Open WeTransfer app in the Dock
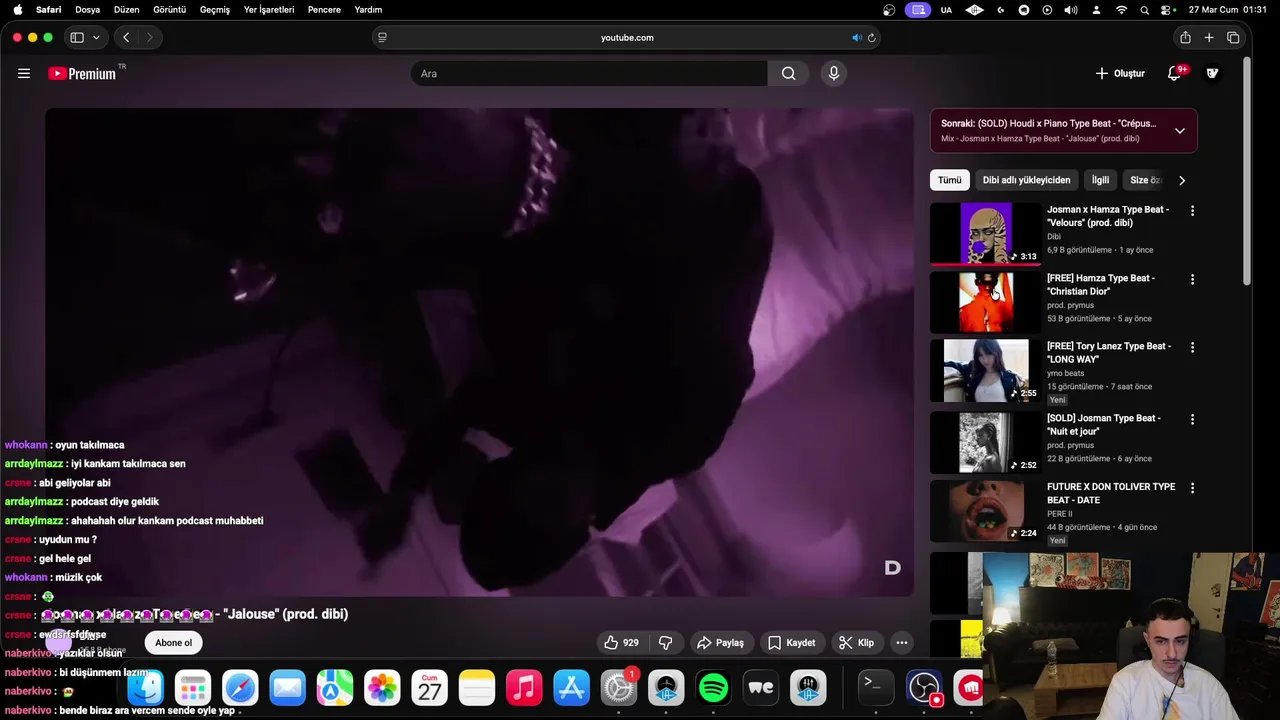The height and width of the screenshot is (720, 1280). (761, 688)
